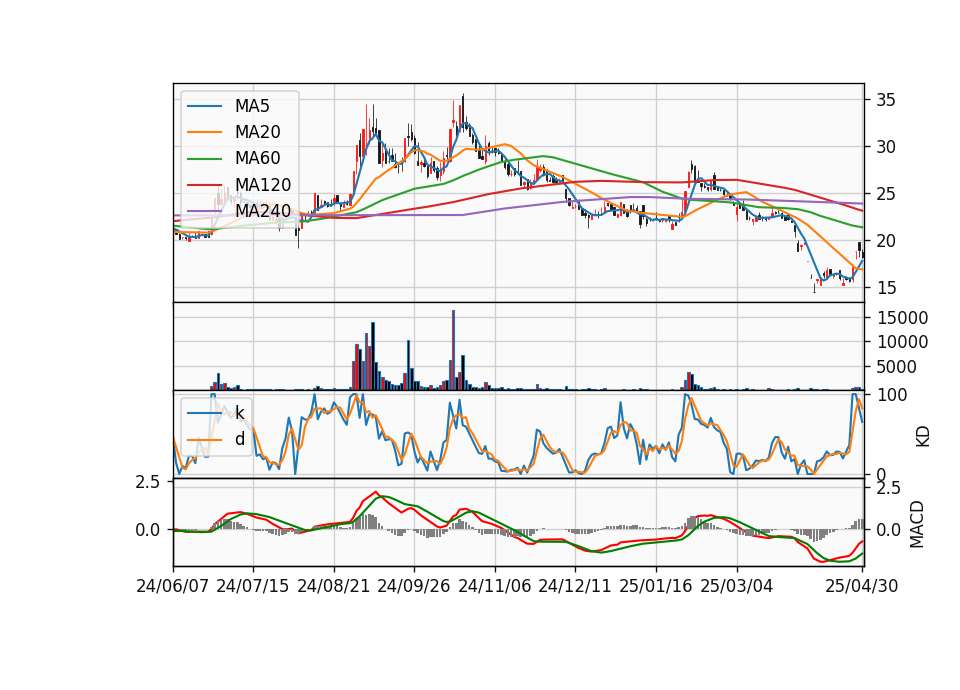Click the left MACD axis value 0.0
The width and height of the screenshot is (960, 690).
coord(147,530)
